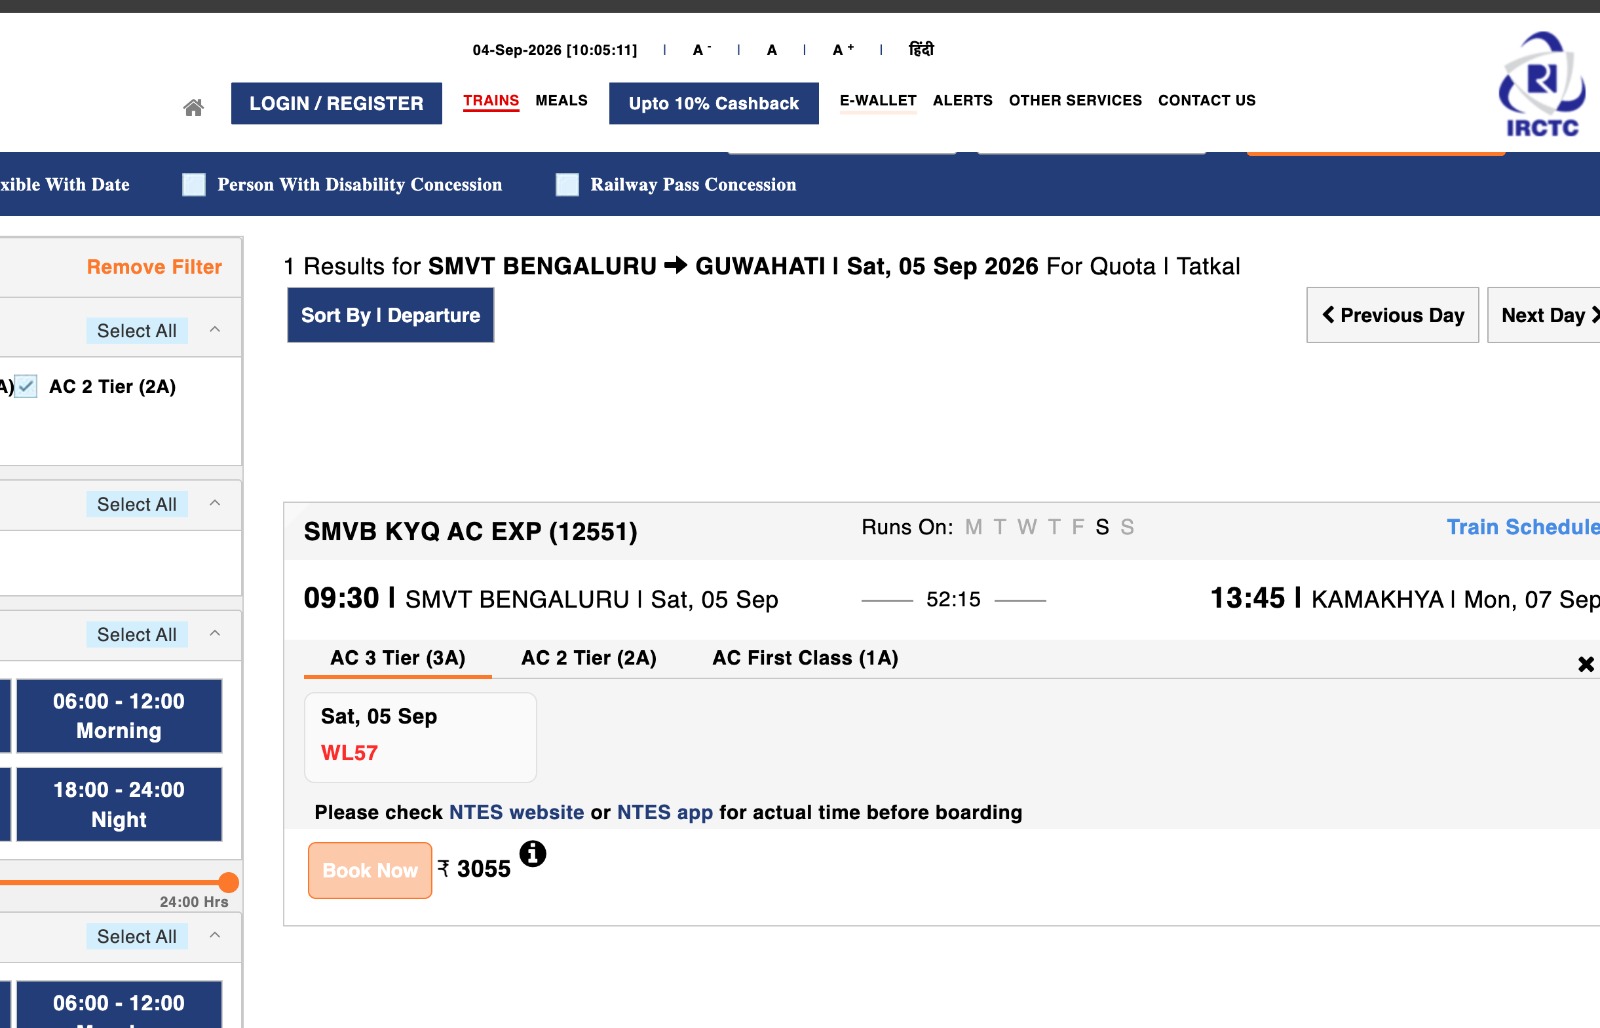1600x1028 pixels.
Task: Open the Train Schedule link
Action: [x=1523, y=527]
